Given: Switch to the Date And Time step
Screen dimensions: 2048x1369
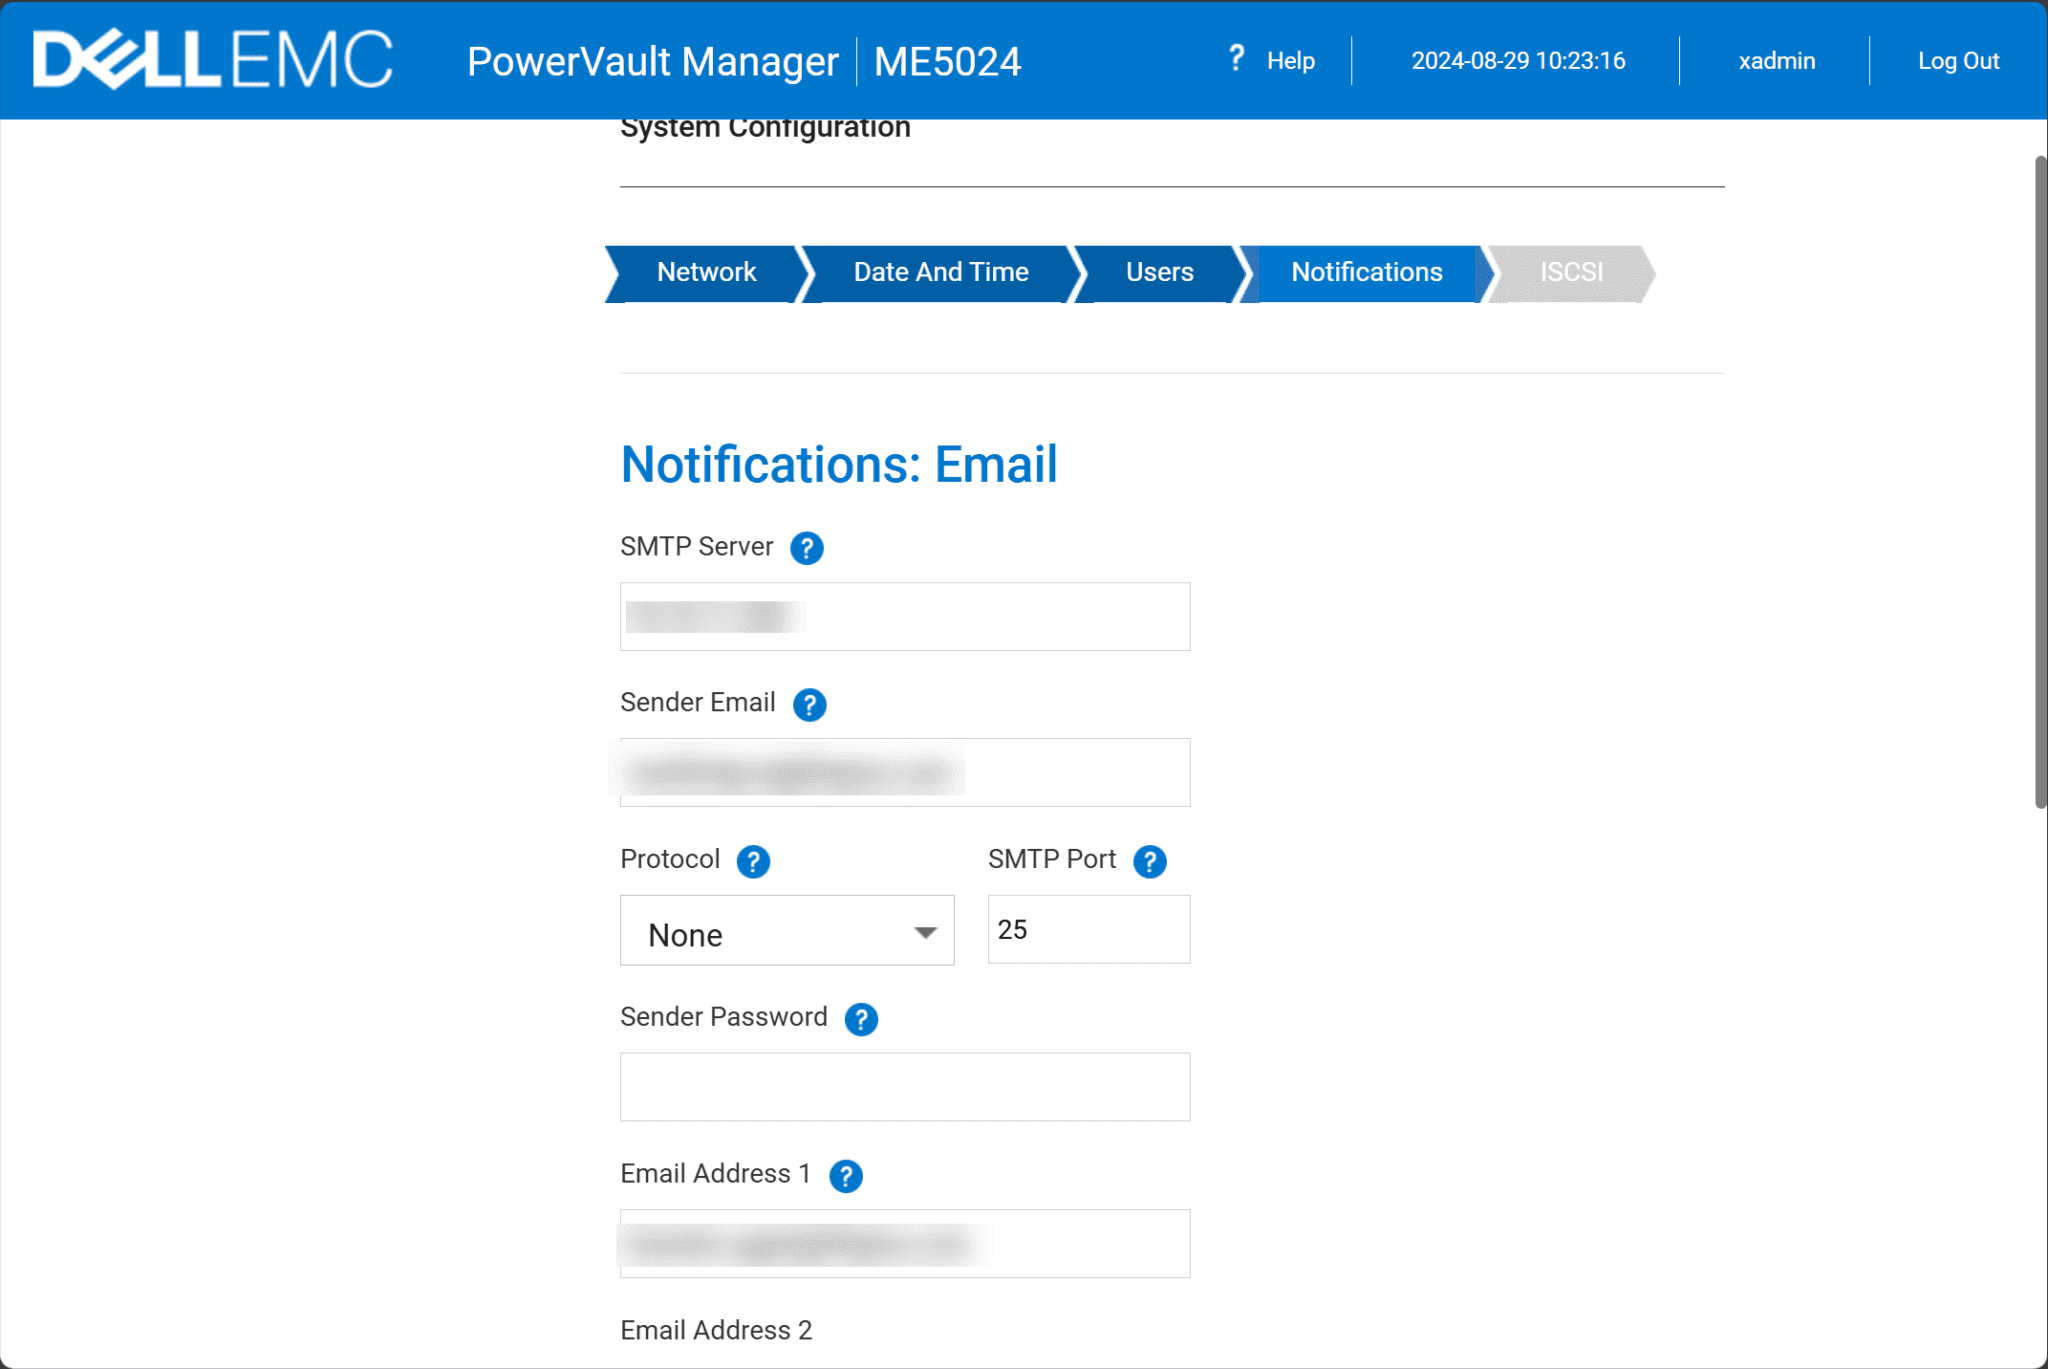Looking at the screenshot, I should (940, 272).
